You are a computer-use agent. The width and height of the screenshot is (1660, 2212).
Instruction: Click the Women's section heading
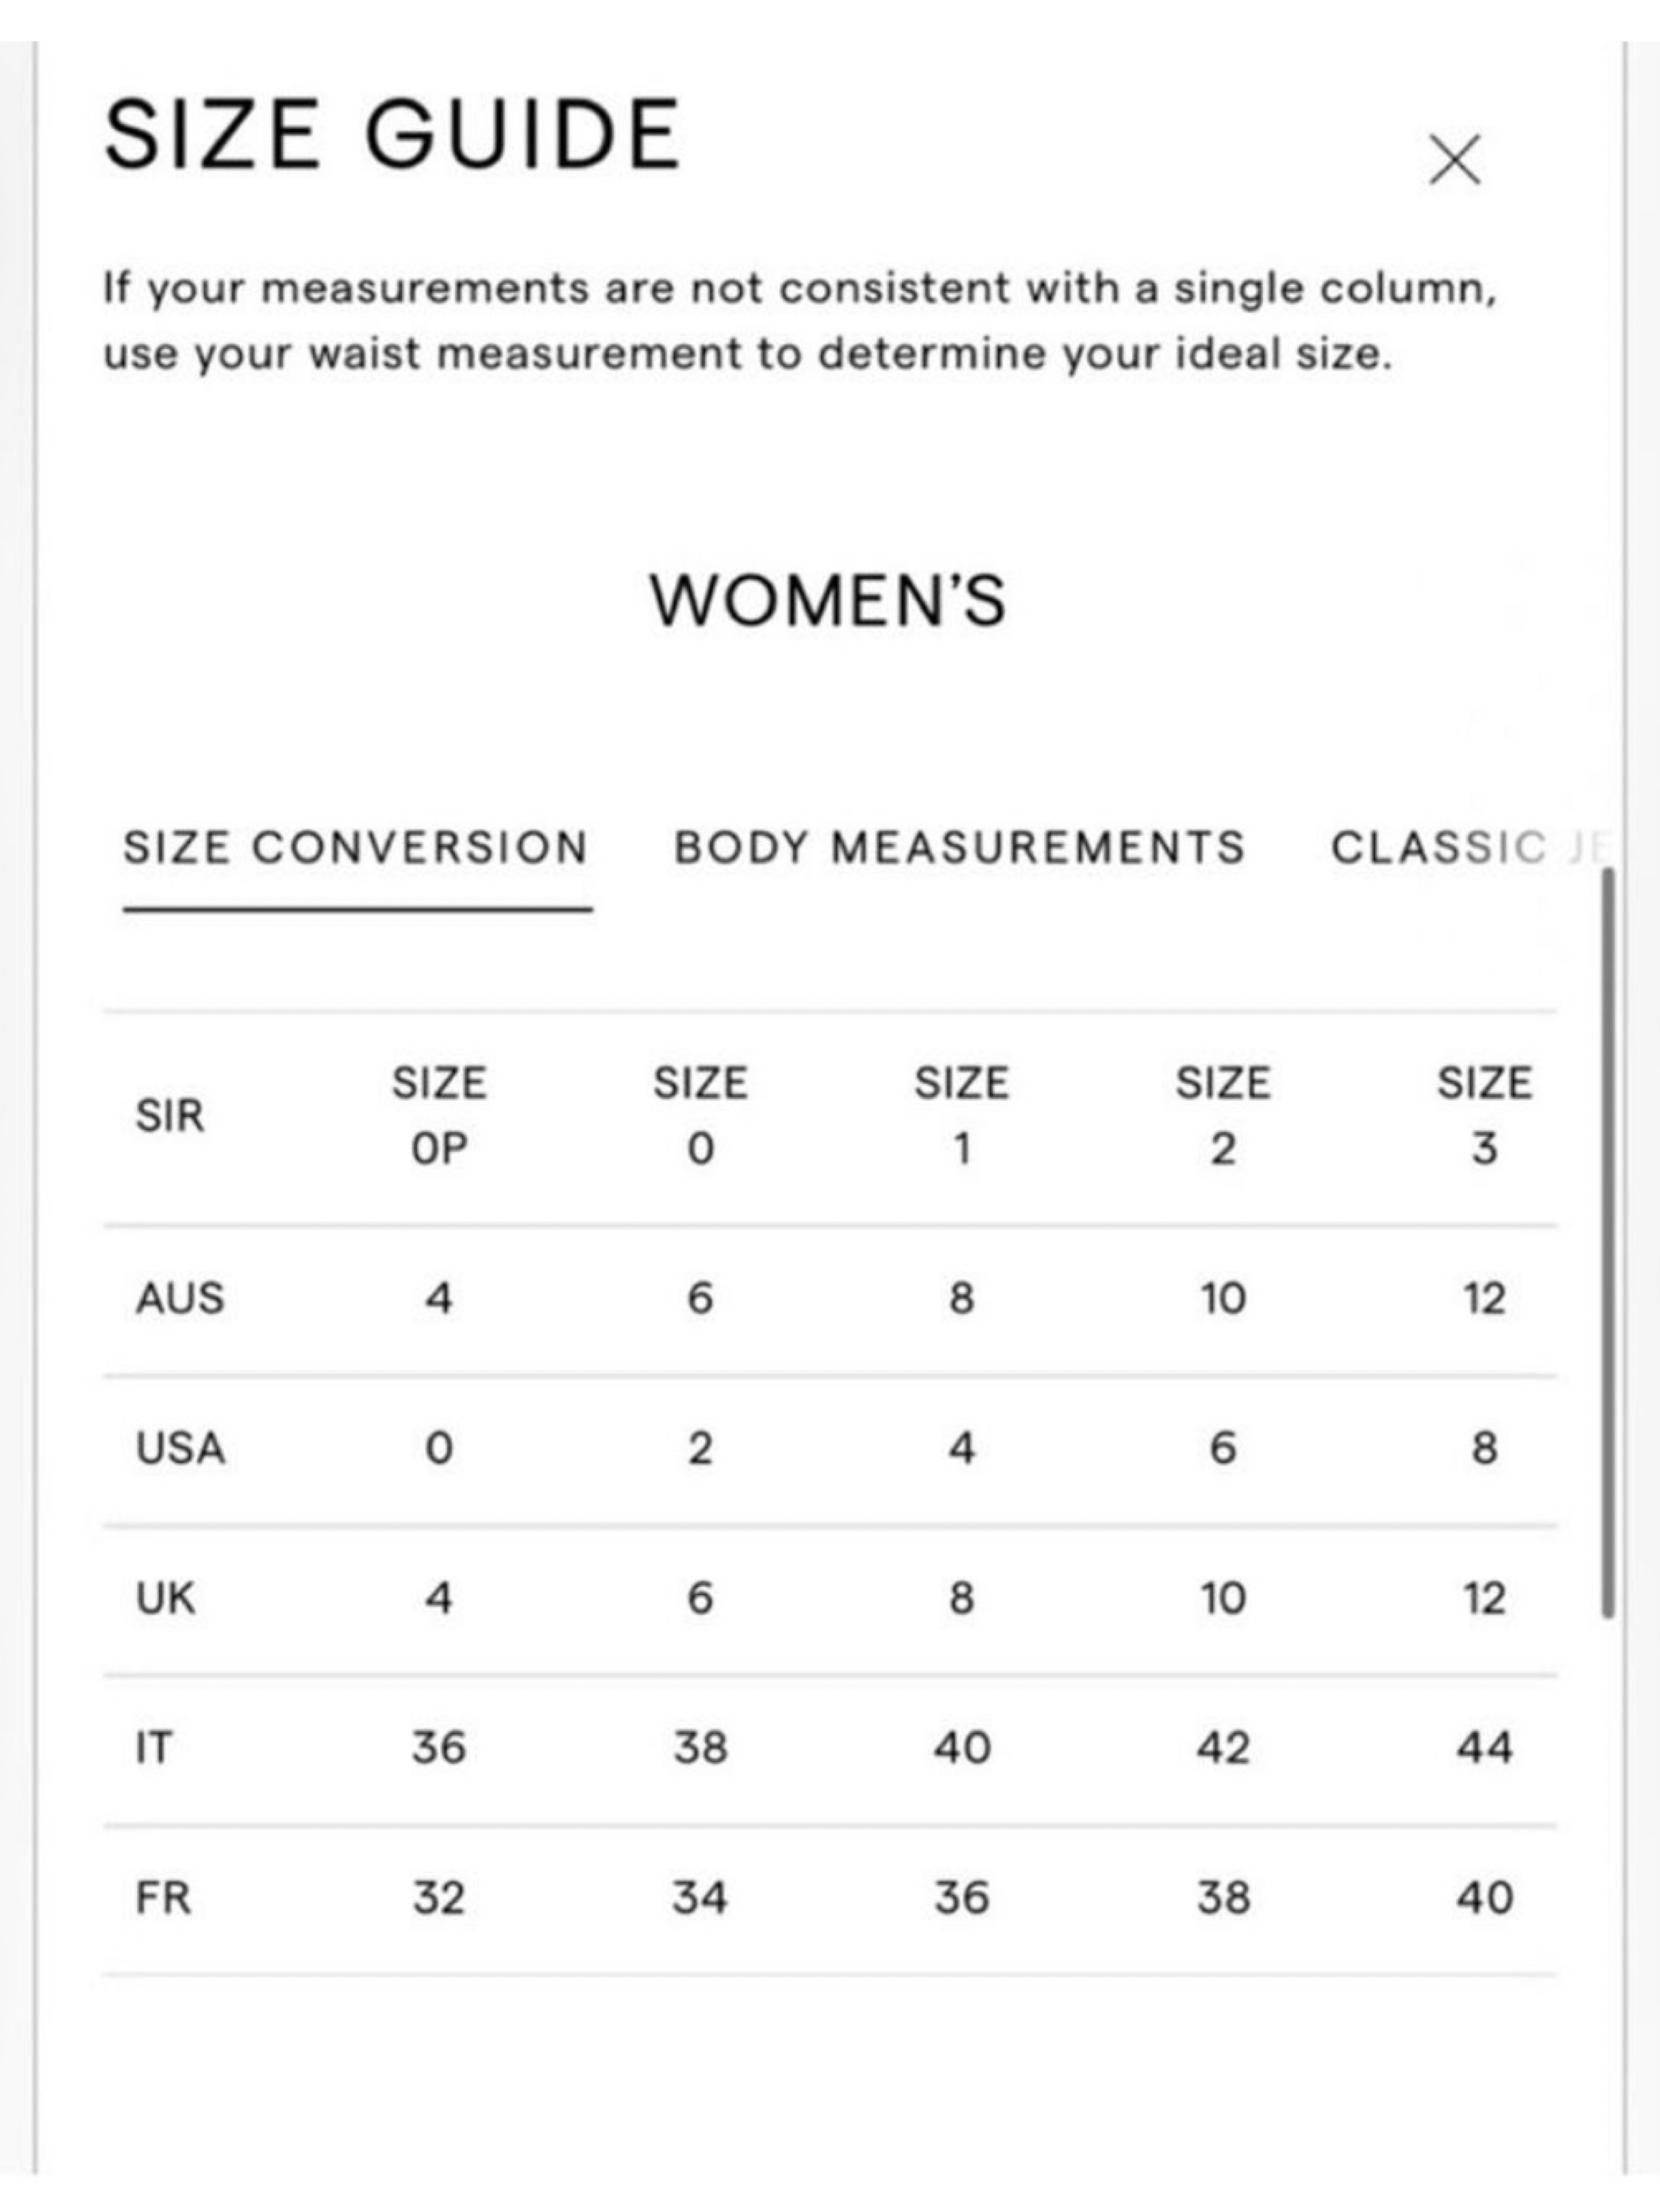point(828,601)
